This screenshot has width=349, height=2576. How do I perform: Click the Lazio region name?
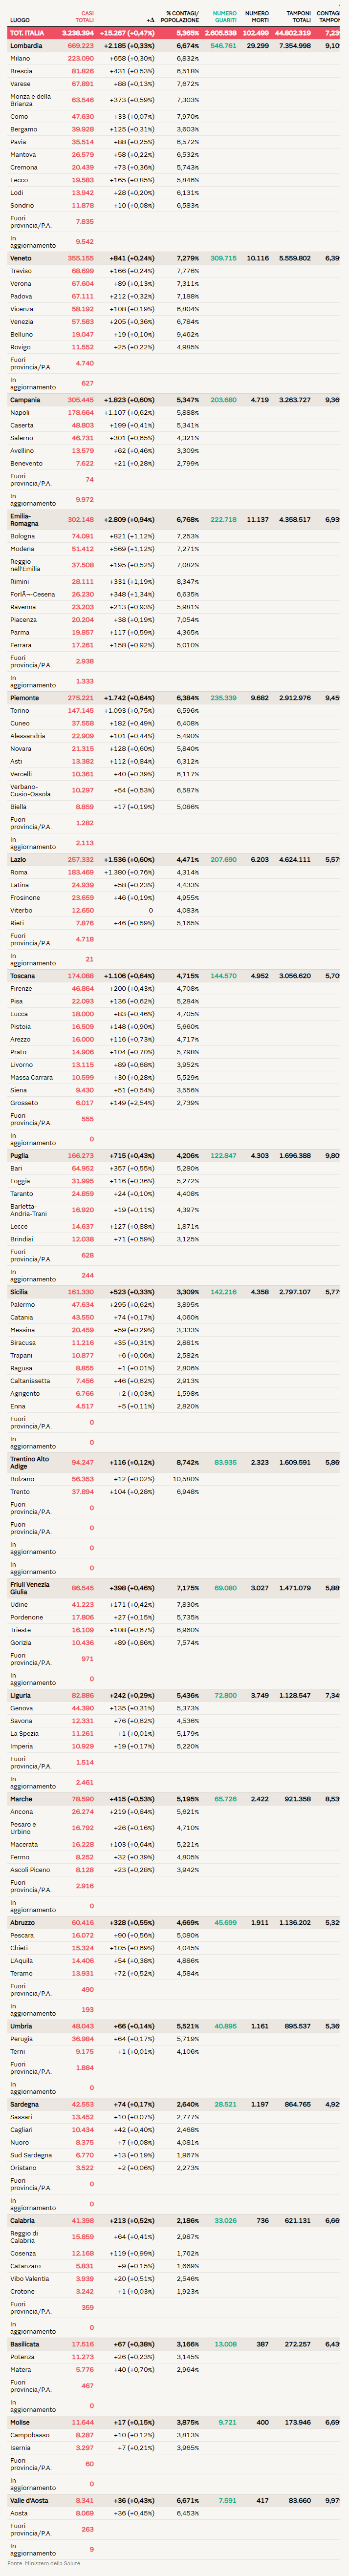pos(18,860)
